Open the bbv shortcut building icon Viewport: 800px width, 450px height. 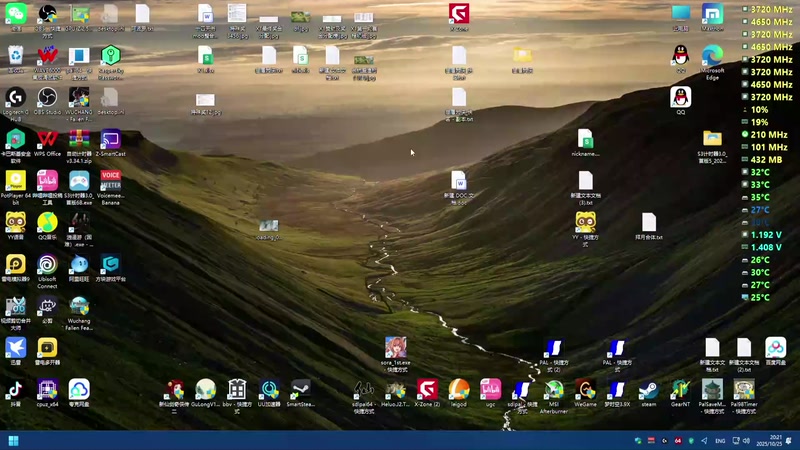pyautogui.click(x=237, y=389)
